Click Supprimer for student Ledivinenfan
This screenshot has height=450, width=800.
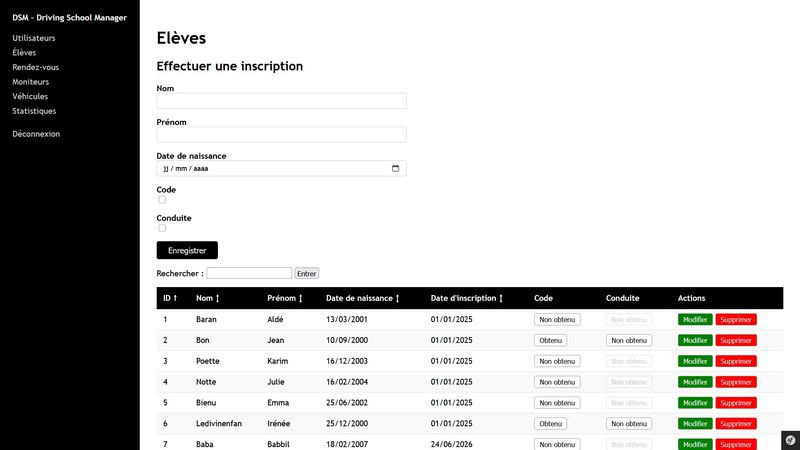click(736, 423)
